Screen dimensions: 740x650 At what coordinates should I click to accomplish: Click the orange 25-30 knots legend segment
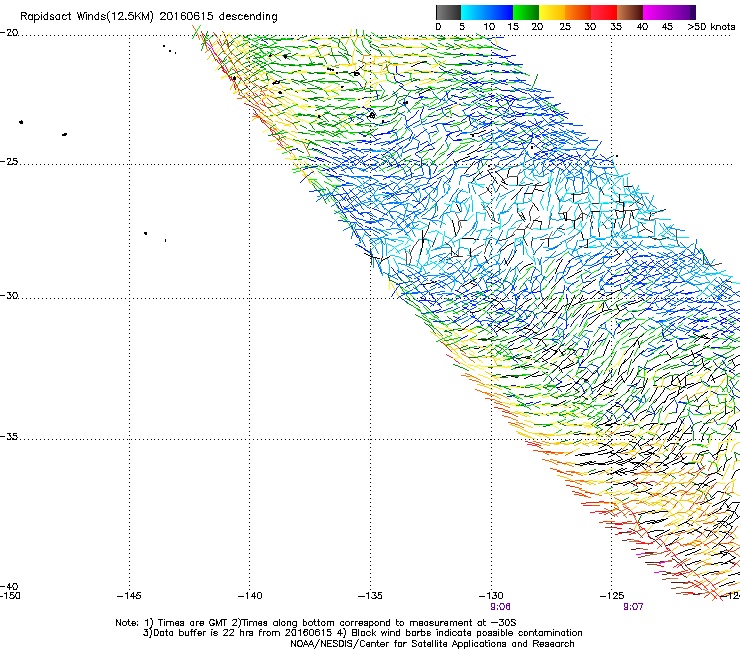pyautogui.click(x=578, y=12)
